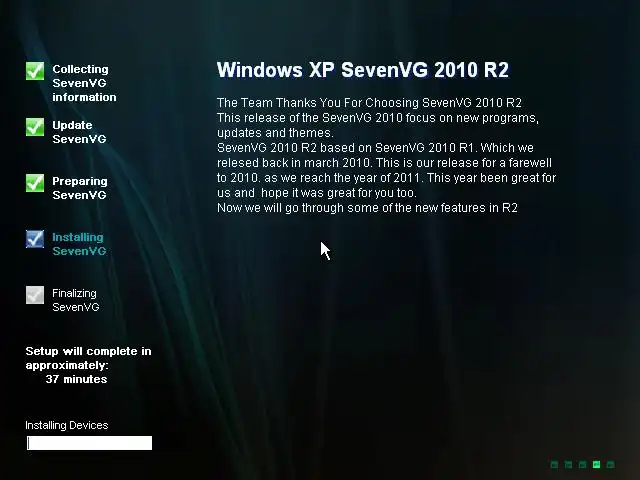The image size is (640, 480).
Task: Click the blue checkbox beside Installing SevenVG
Action: click(35, 239)
